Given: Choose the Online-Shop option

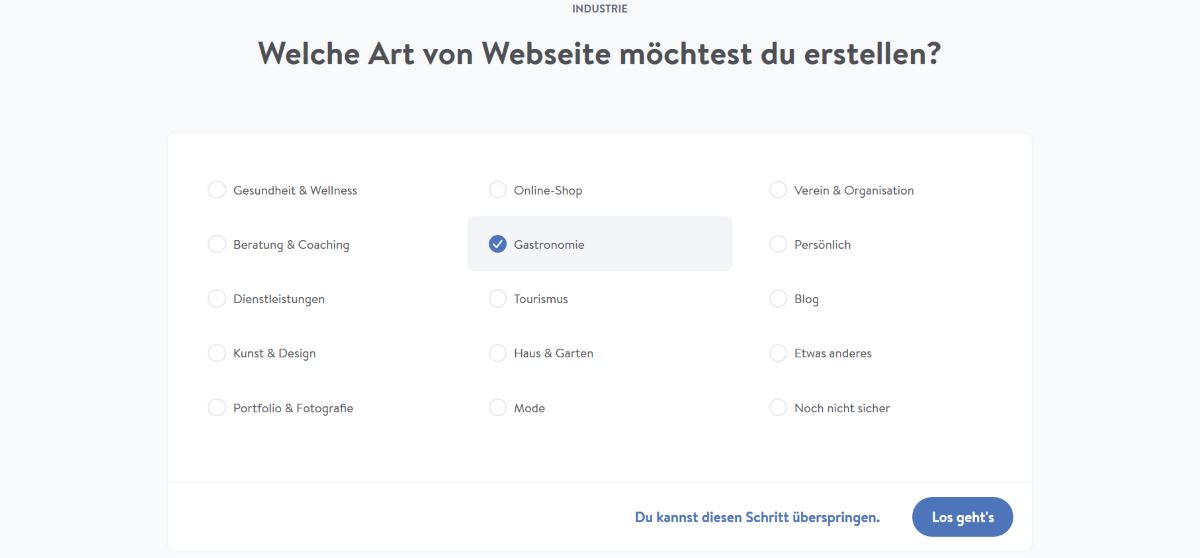Looking at the screenshot, I should [498, 190].
